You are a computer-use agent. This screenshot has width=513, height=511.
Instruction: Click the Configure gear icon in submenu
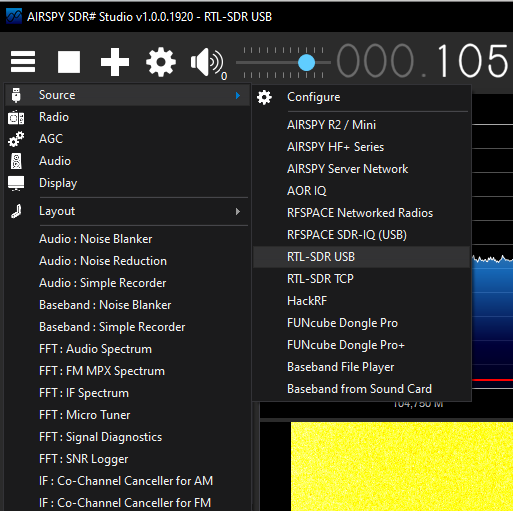pos(264,97)
